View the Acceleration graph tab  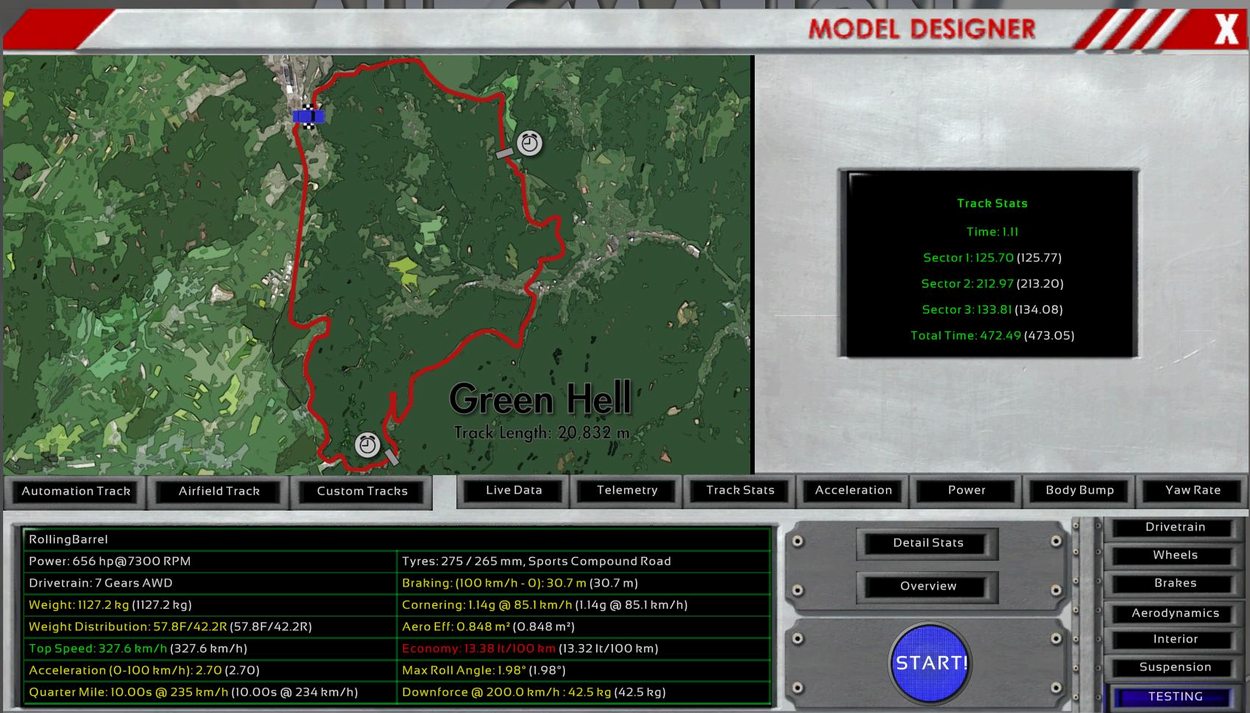pos(853,490)
